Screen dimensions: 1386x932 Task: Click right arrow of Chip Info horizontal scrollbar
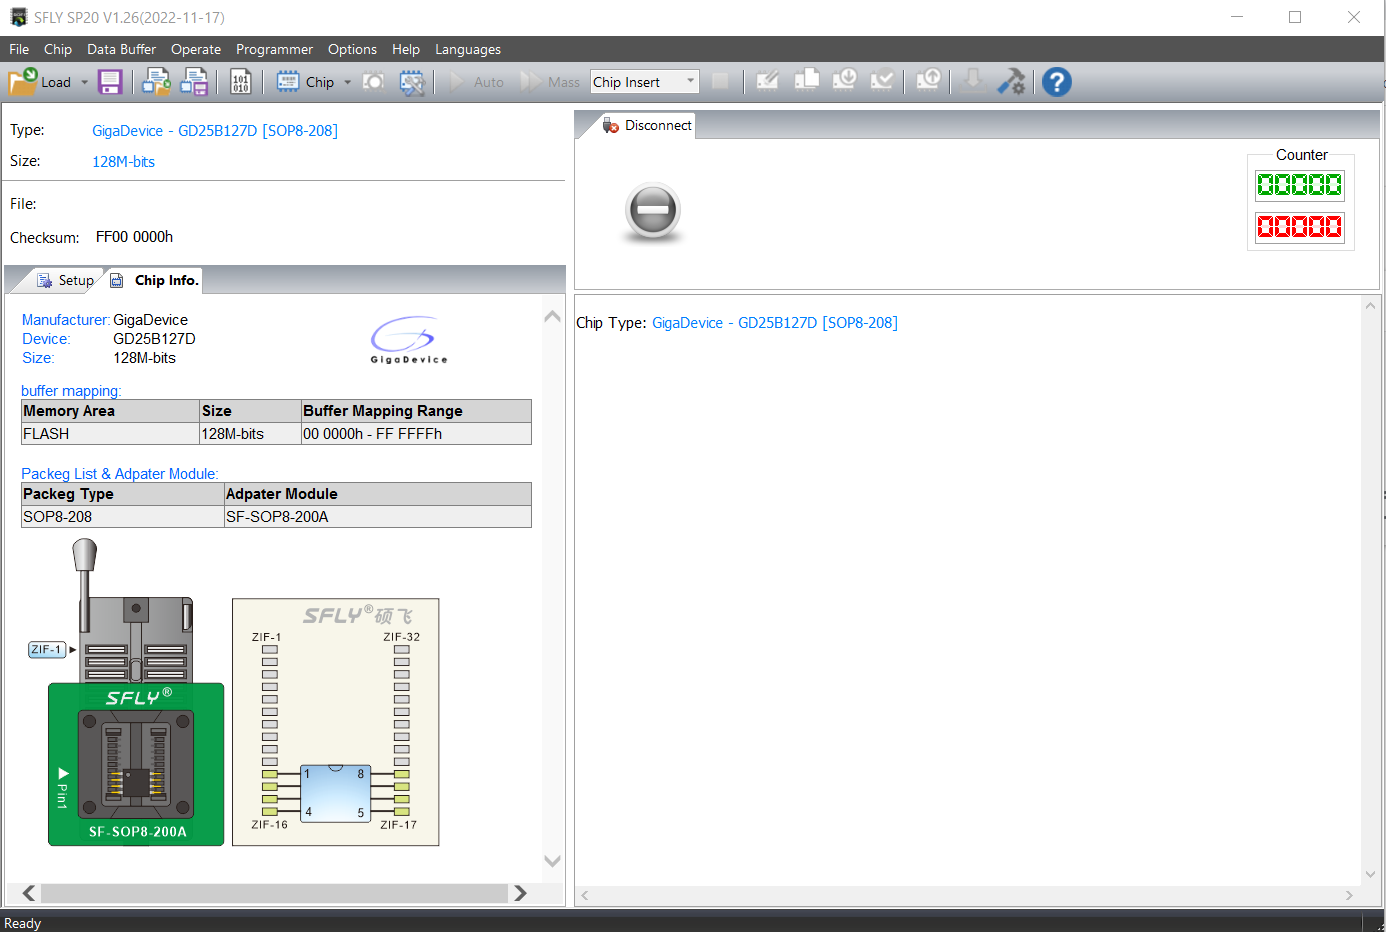520,893
